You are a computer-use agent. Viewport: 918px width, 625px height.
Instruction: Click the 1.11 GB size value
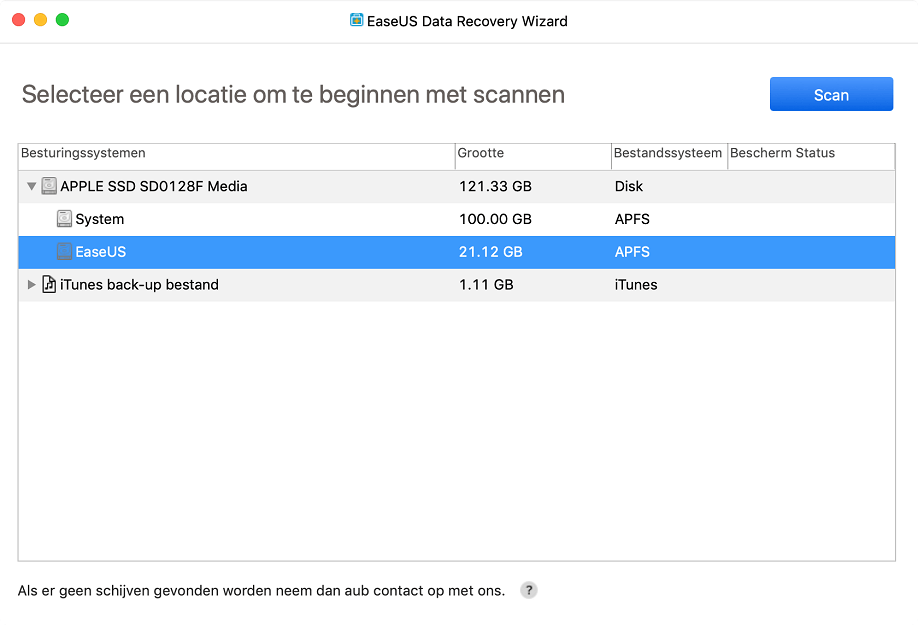(486, 284)
